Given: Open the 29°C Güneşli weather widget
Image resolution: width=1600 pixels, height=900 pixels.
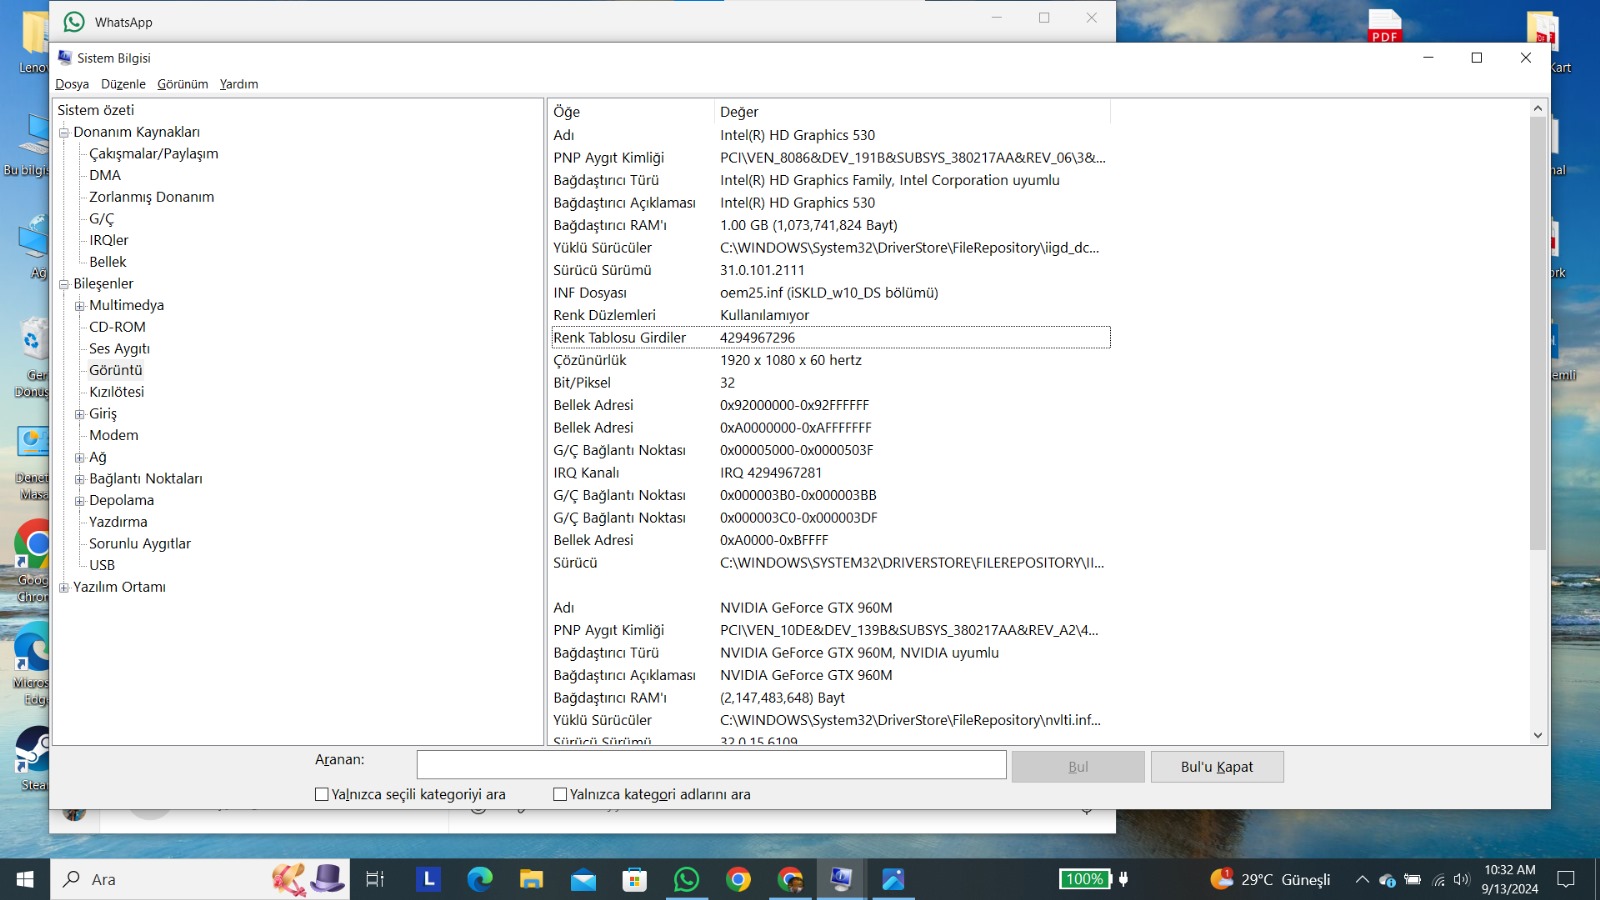Looking at the screenshot, I should point(1271,879).
